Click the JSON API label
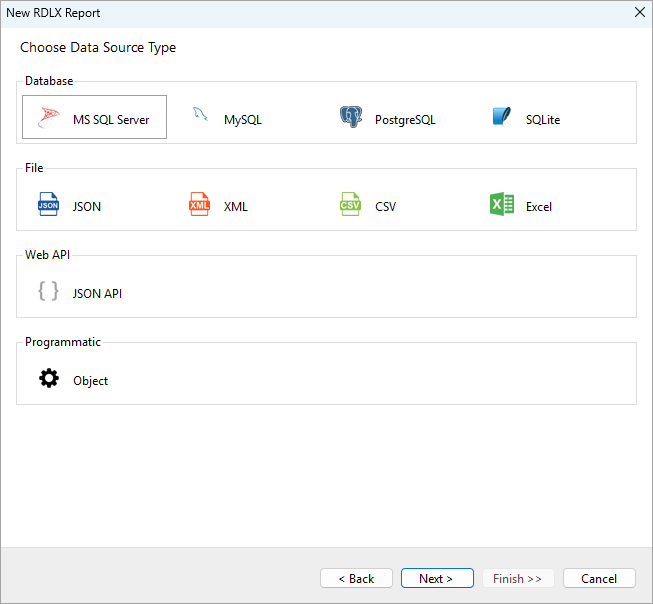 (x=97, y=294)
